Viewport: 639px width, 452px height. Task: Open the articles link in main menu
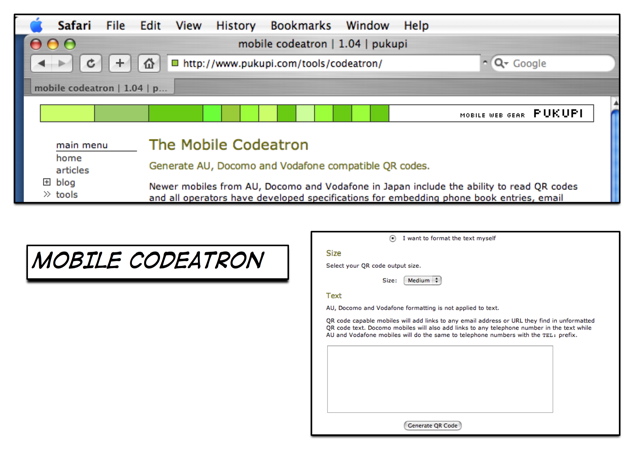click(x=73, y=170)
